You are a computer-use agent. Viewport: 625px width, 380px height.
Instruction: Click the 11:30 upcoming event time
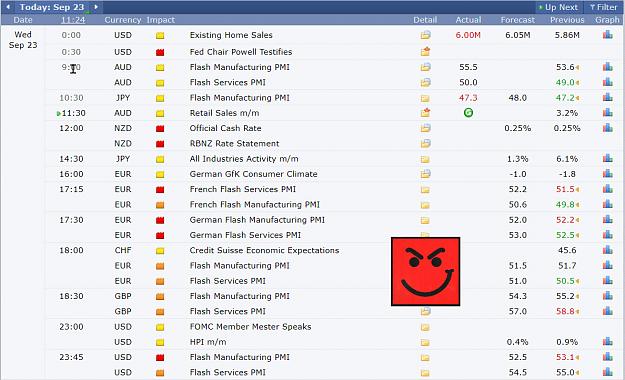[x=73, y=113]
